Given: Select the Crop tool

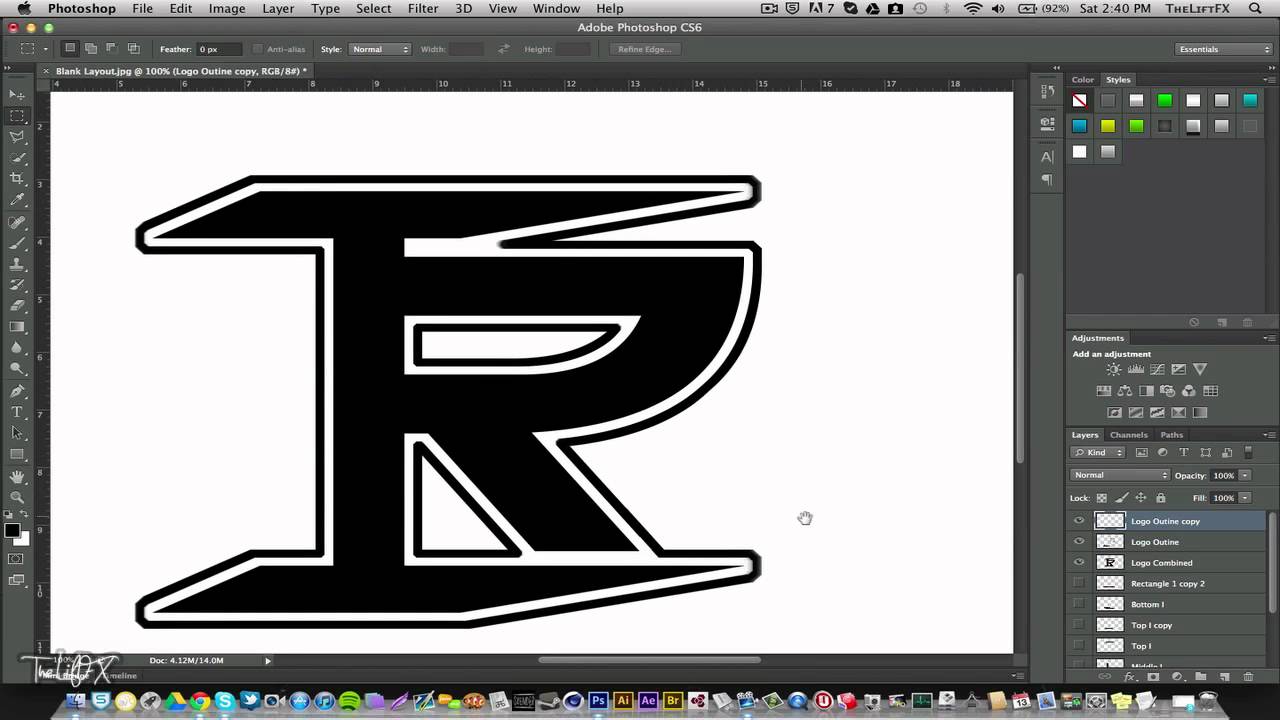Looking at the screenshot, I should pyautogui.click(x=17, y=179).
